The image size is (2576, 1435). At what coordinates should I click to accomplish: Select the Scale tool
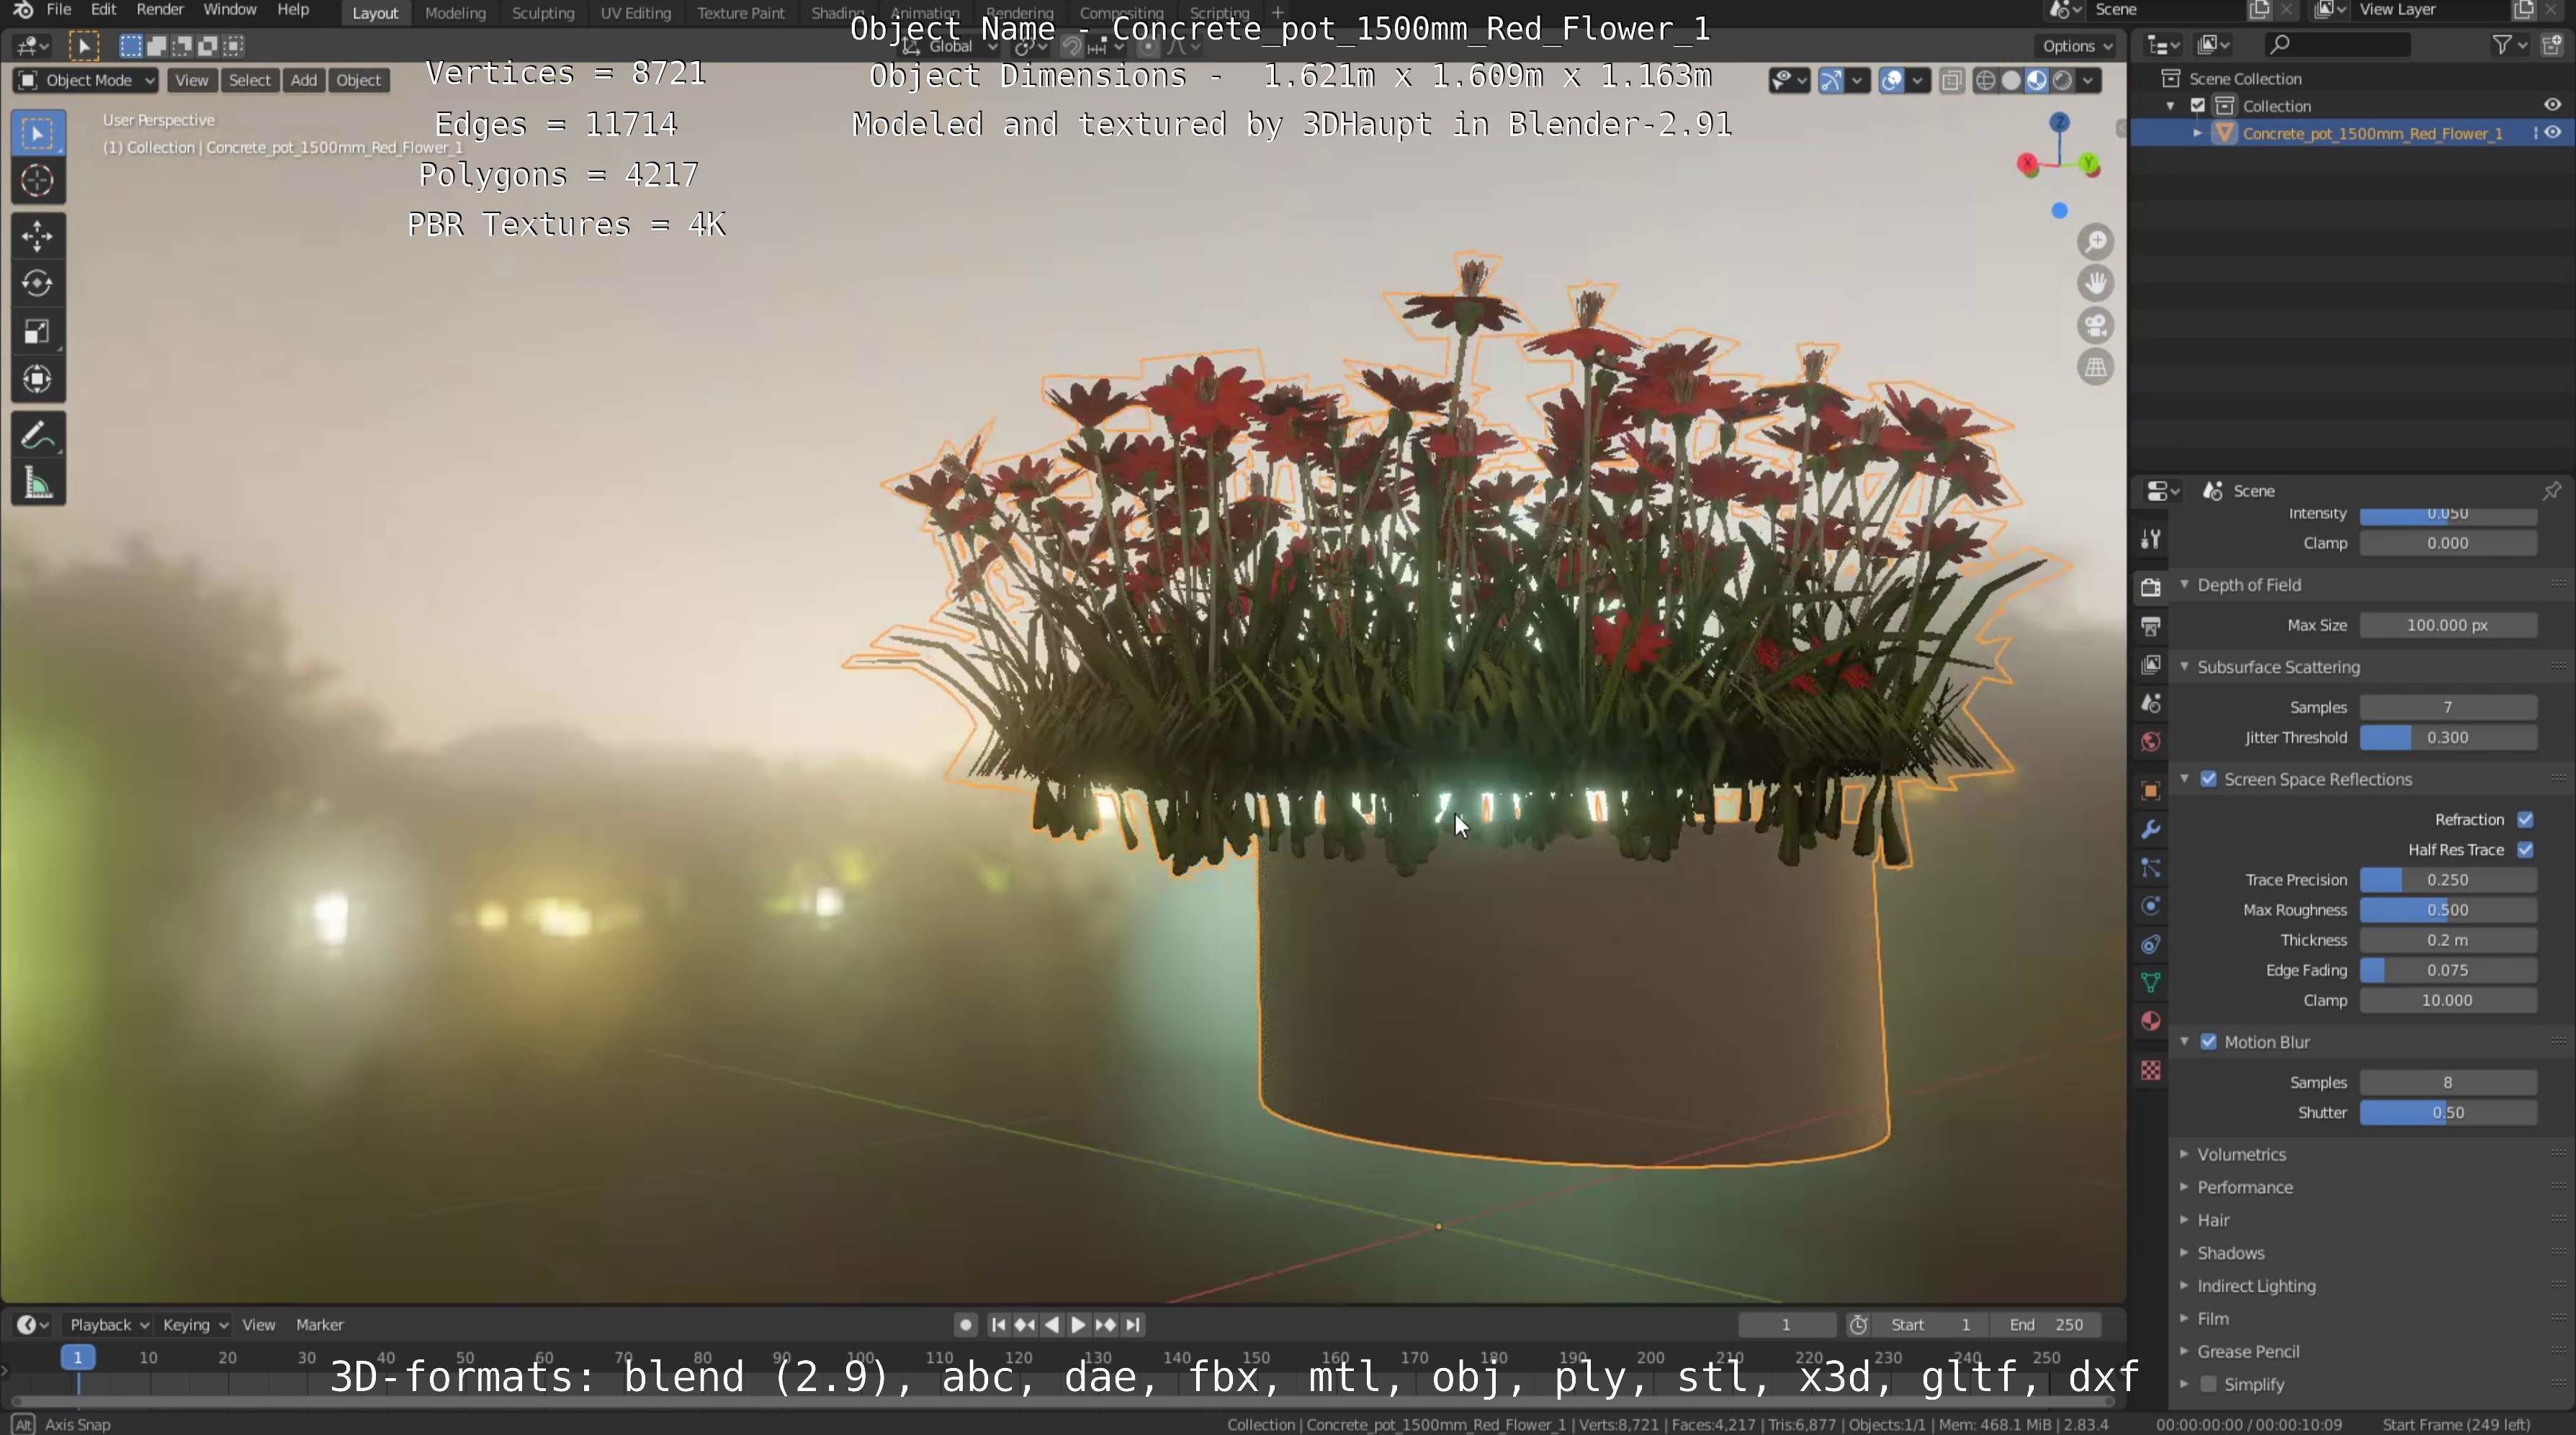pyautogui.click(x=38, y=331)
